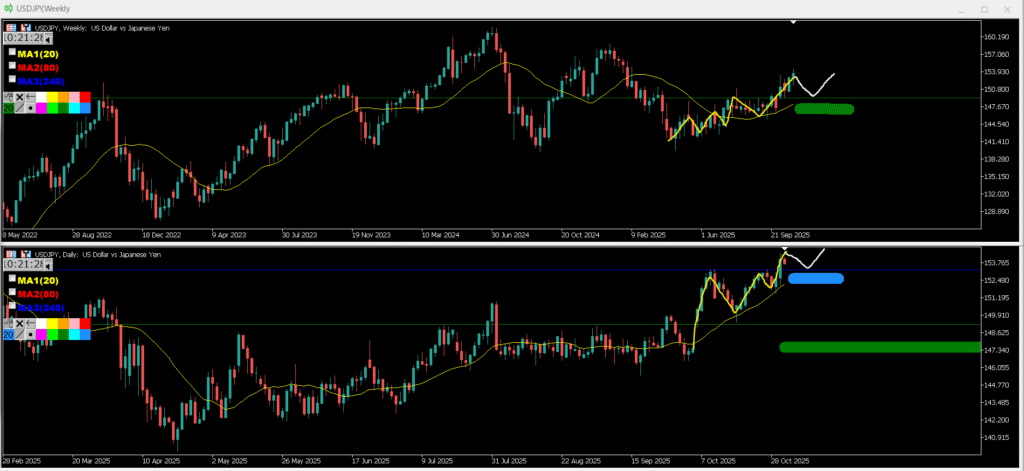Select the dot tool in weekly chart palette
This screenshot has height=471, width=1024.
click(x=31, y=108)
